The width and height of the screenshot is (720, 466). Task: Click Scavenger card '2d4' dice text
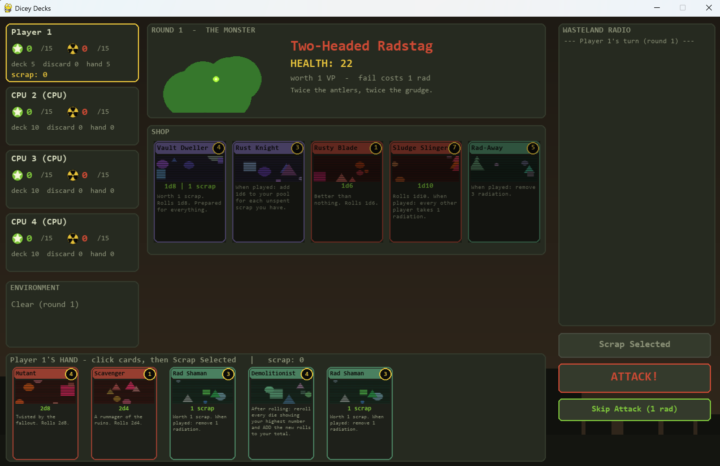coord(124,408)
